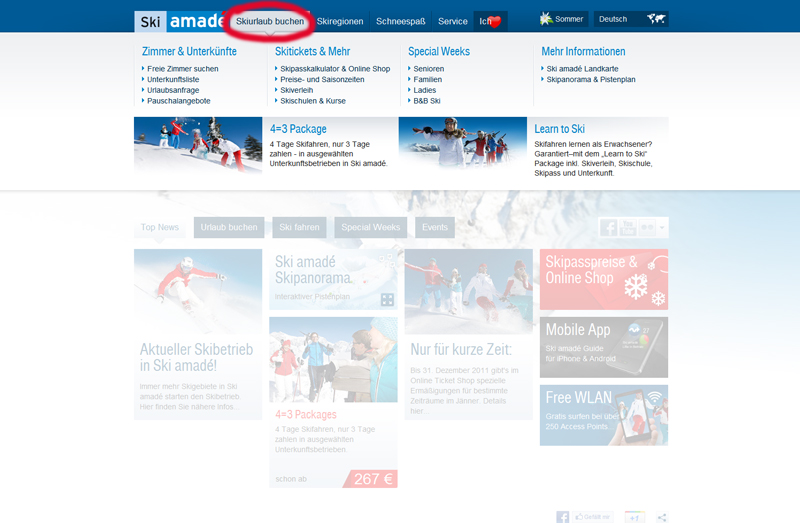This screenshot has height=523, width=800.
Task: Click Freie Zimmer suchen link
Action: (x=183, y=68)
